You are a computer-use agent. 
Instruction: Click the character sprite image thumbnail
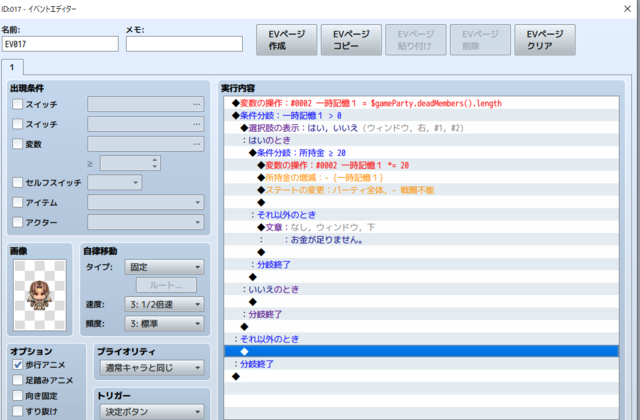(x=40, y=295)
